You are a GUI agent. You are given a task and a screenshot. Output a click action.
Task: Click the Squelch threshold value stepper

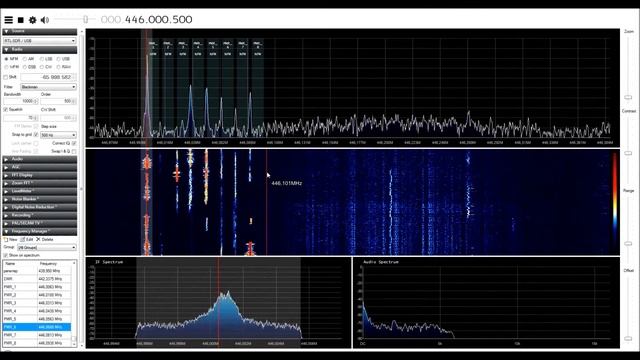pos(21,118)
